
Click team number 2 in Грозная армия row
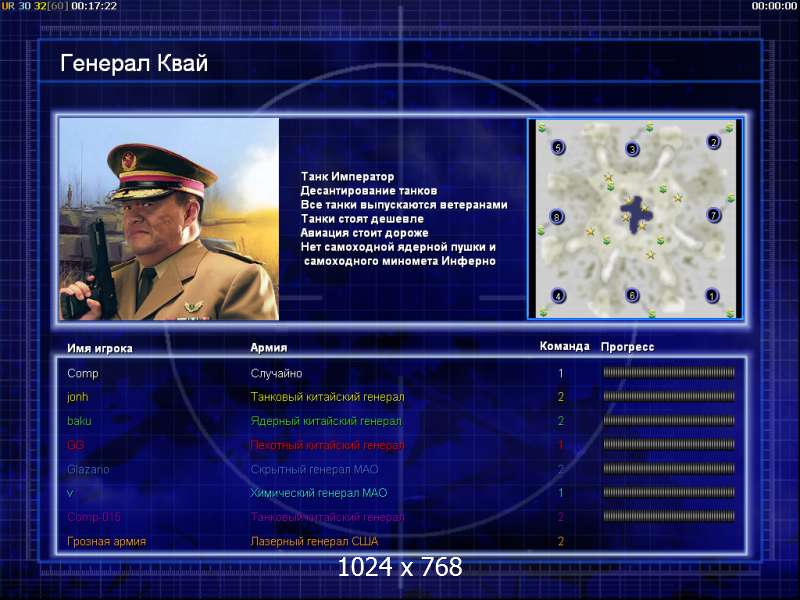point(561,541)
